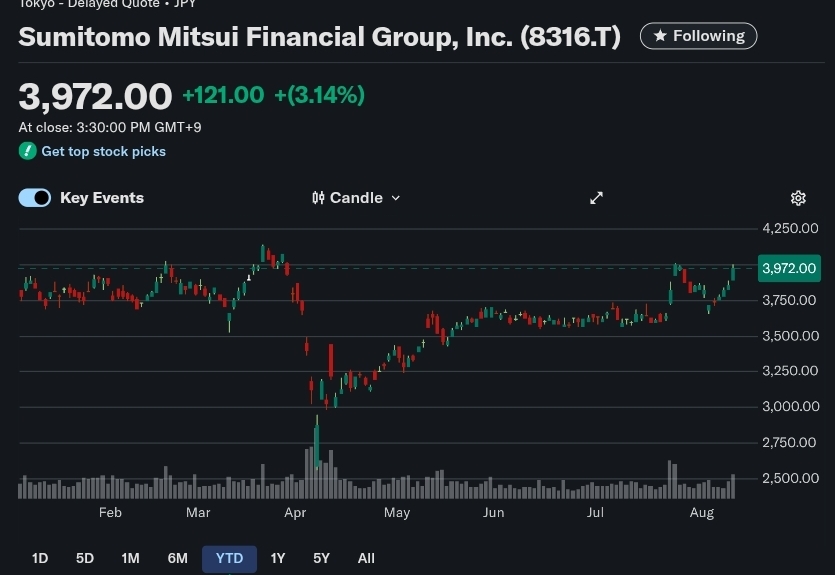Expand chart to full screen
The width and height of the screenshot is (835, 575).
click(596, 198)
